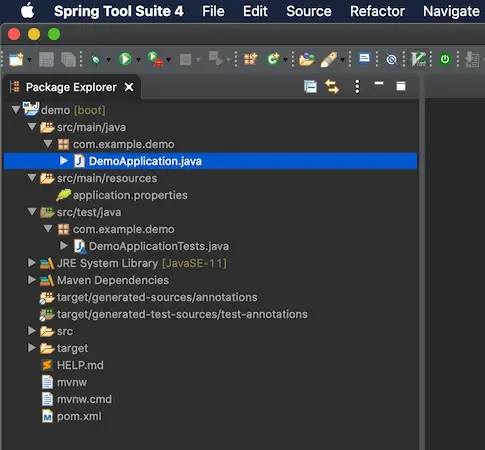
Task: Click the Debug bug toolbar icon
Action: [x=96, y=60]
